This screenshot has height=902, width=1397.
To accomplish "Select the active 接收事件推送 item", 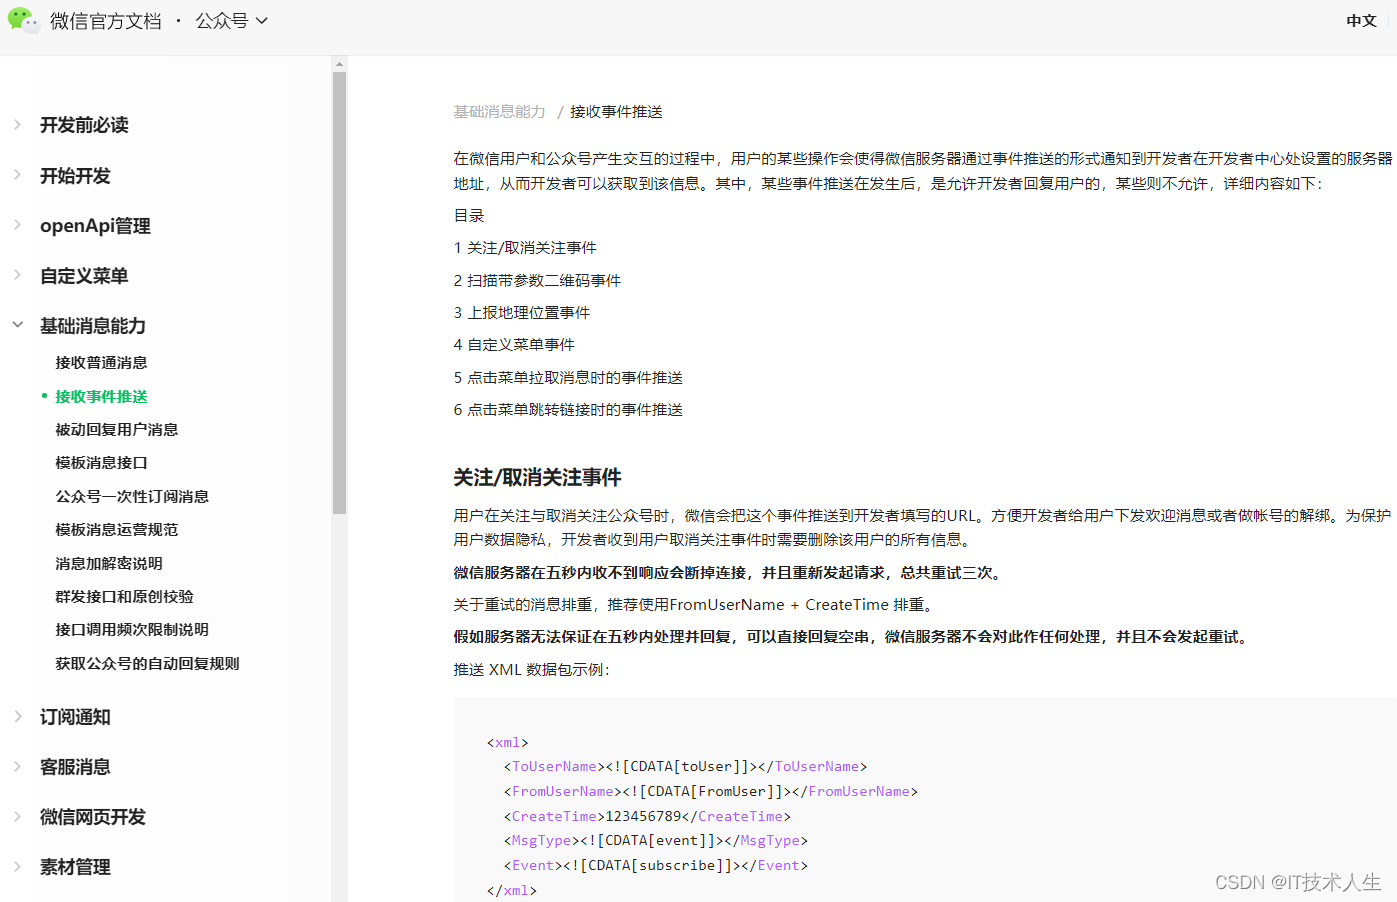I will [101, 397].
